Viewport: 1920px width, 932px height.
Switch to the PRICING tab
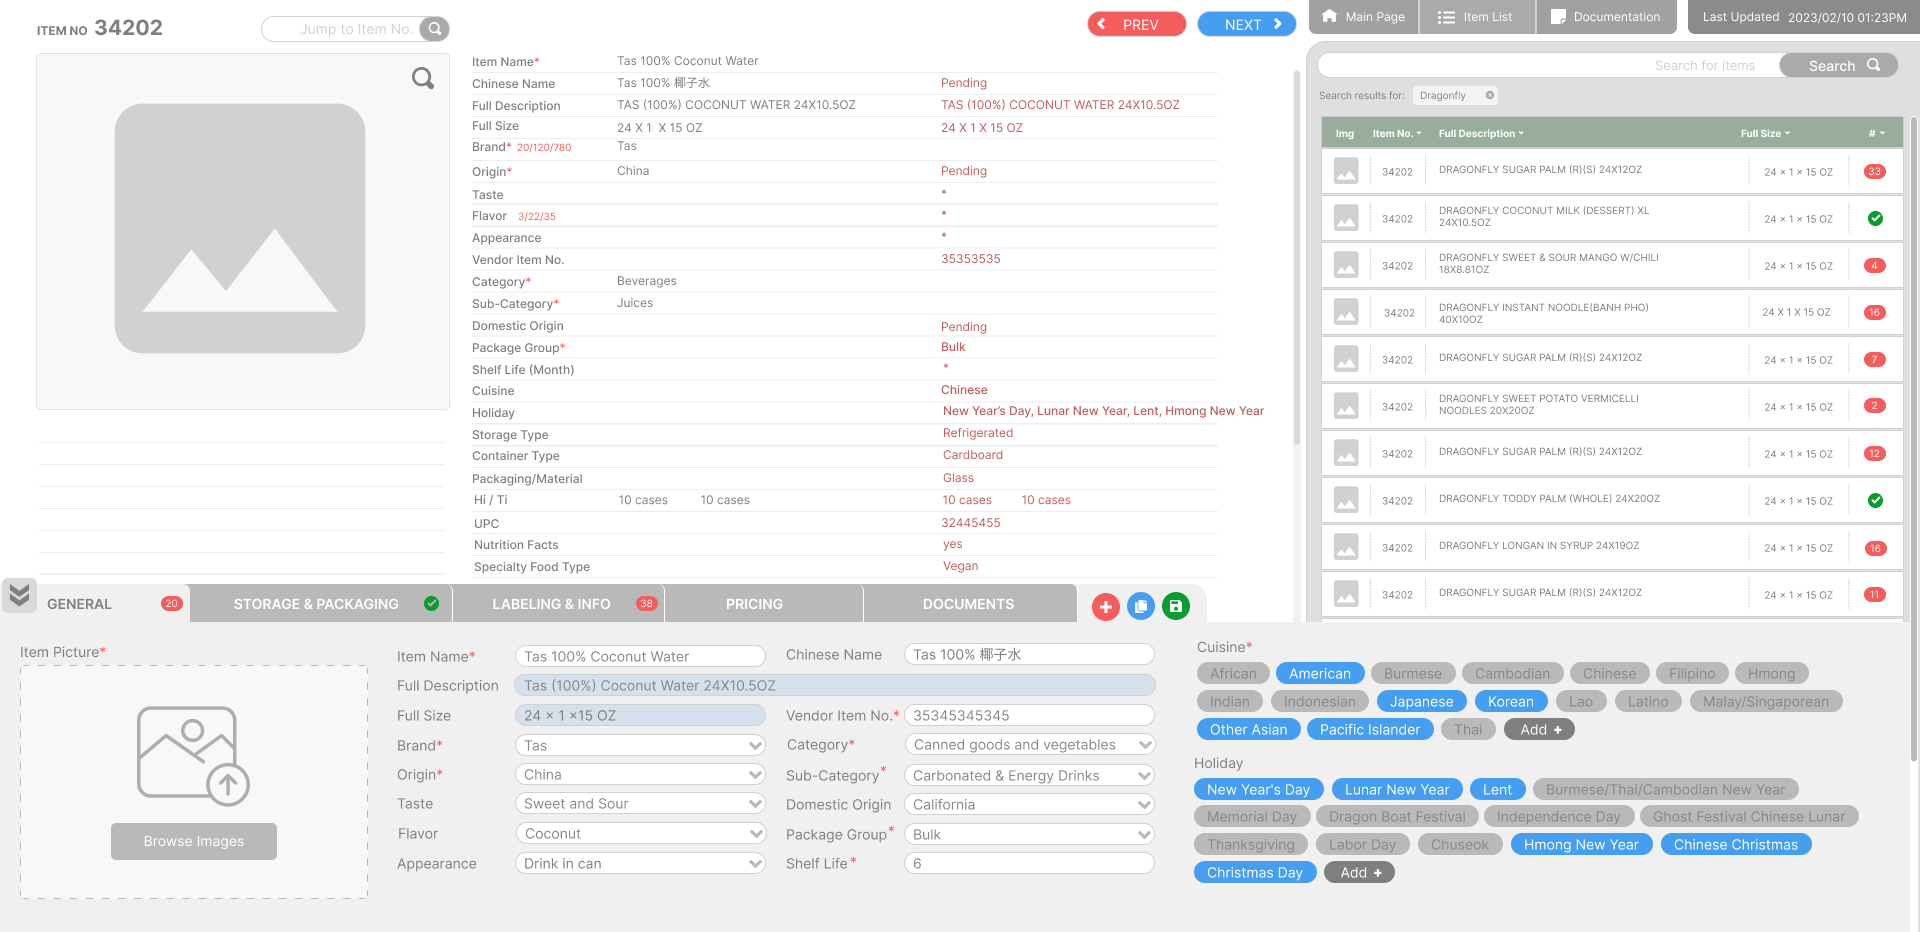[764, 604]
